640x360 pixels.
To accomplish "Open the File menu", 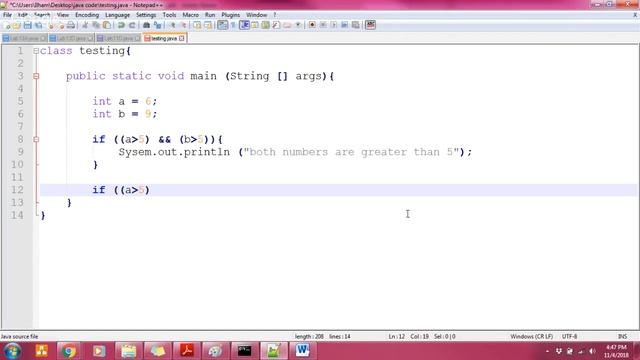I will tap(7, 15).
